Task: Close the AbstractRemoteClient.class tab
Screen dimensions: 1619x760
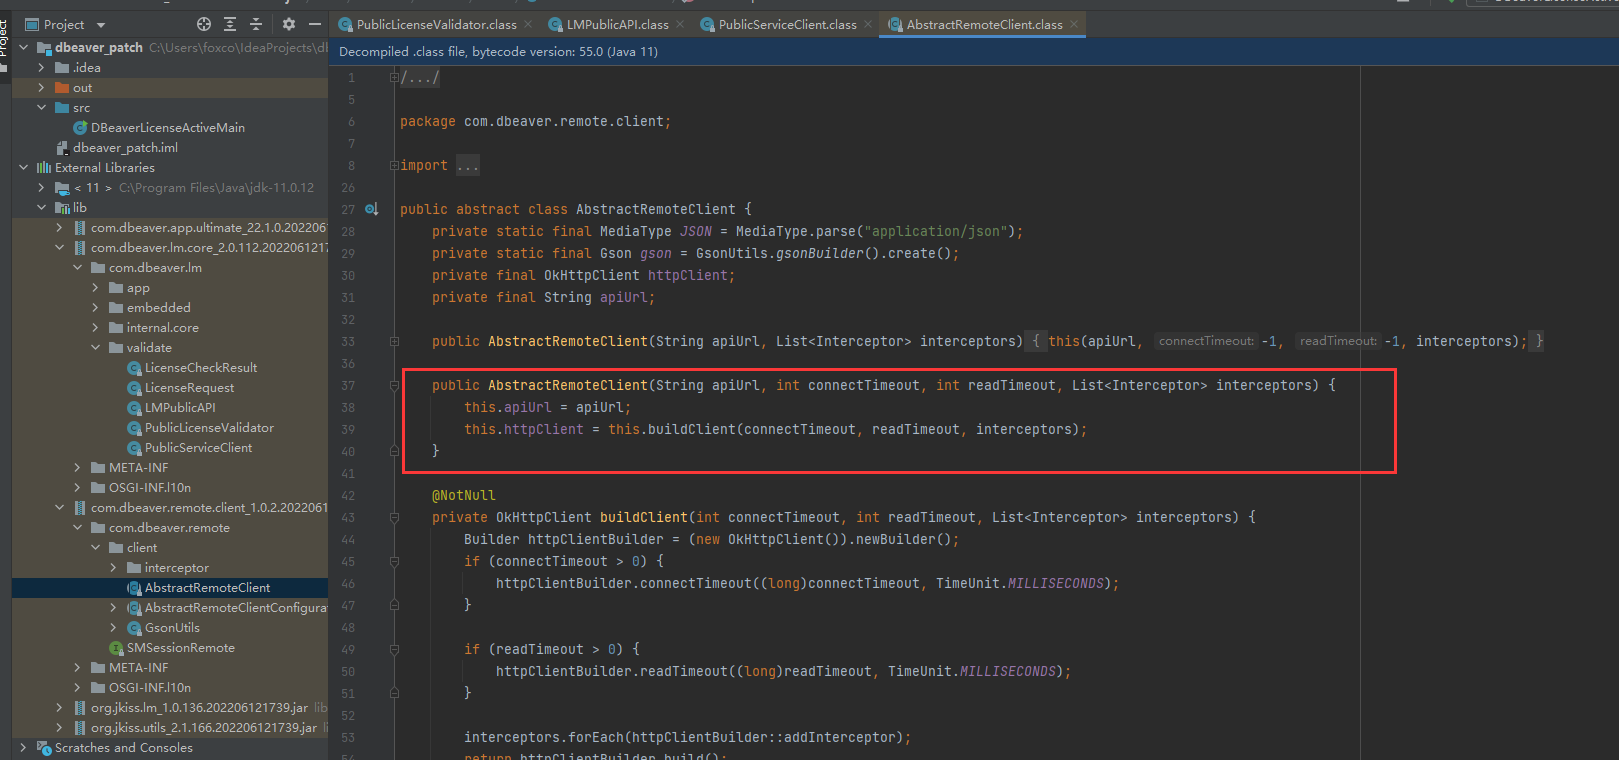Action: click(x=1074, y=24)
